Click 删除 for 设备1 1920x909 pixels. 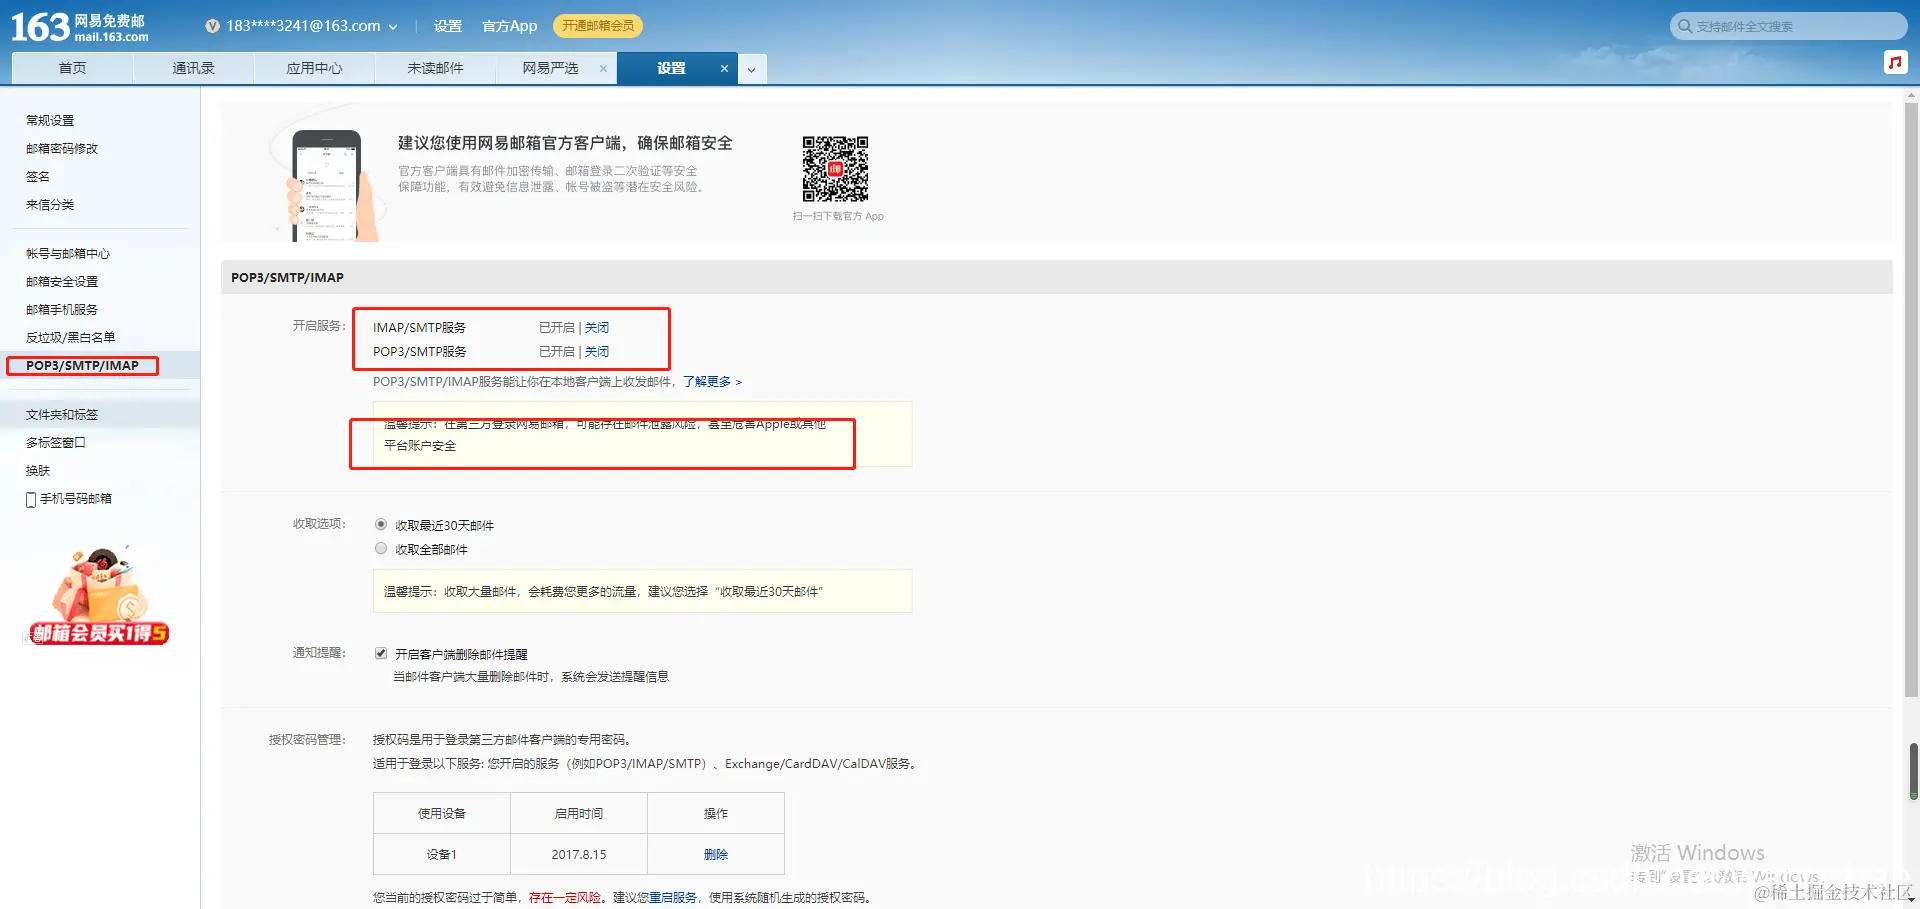(x=716, y=855)
